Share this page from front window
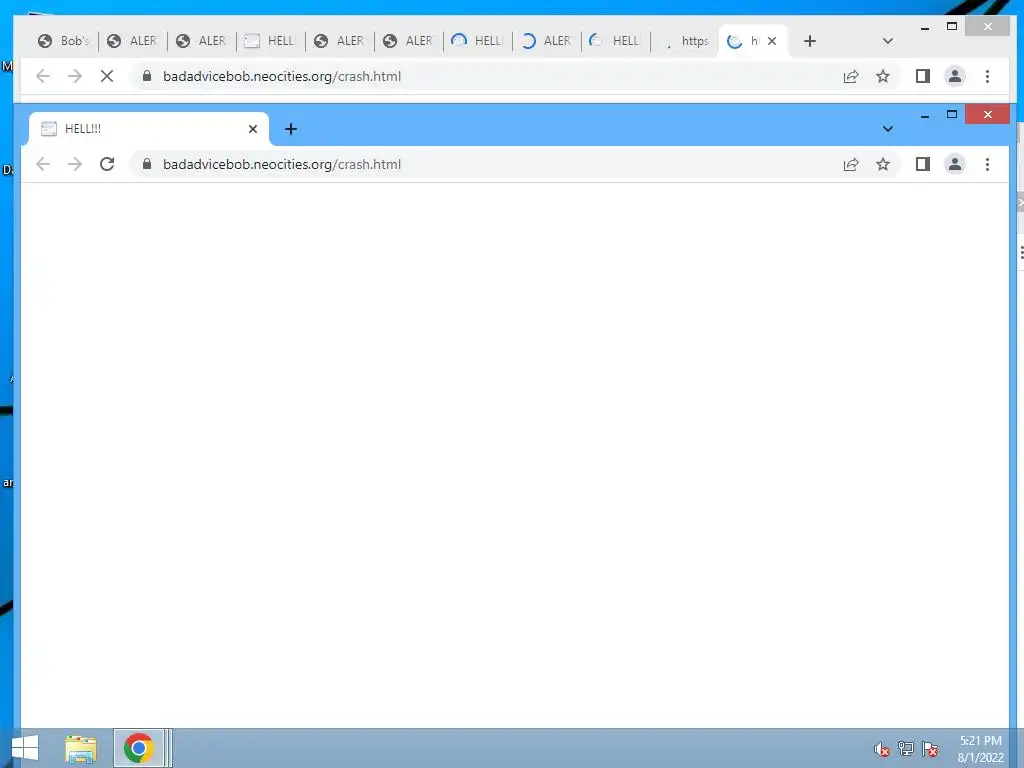The width and height of the screenshot is (1024, 768). (851, 165)
